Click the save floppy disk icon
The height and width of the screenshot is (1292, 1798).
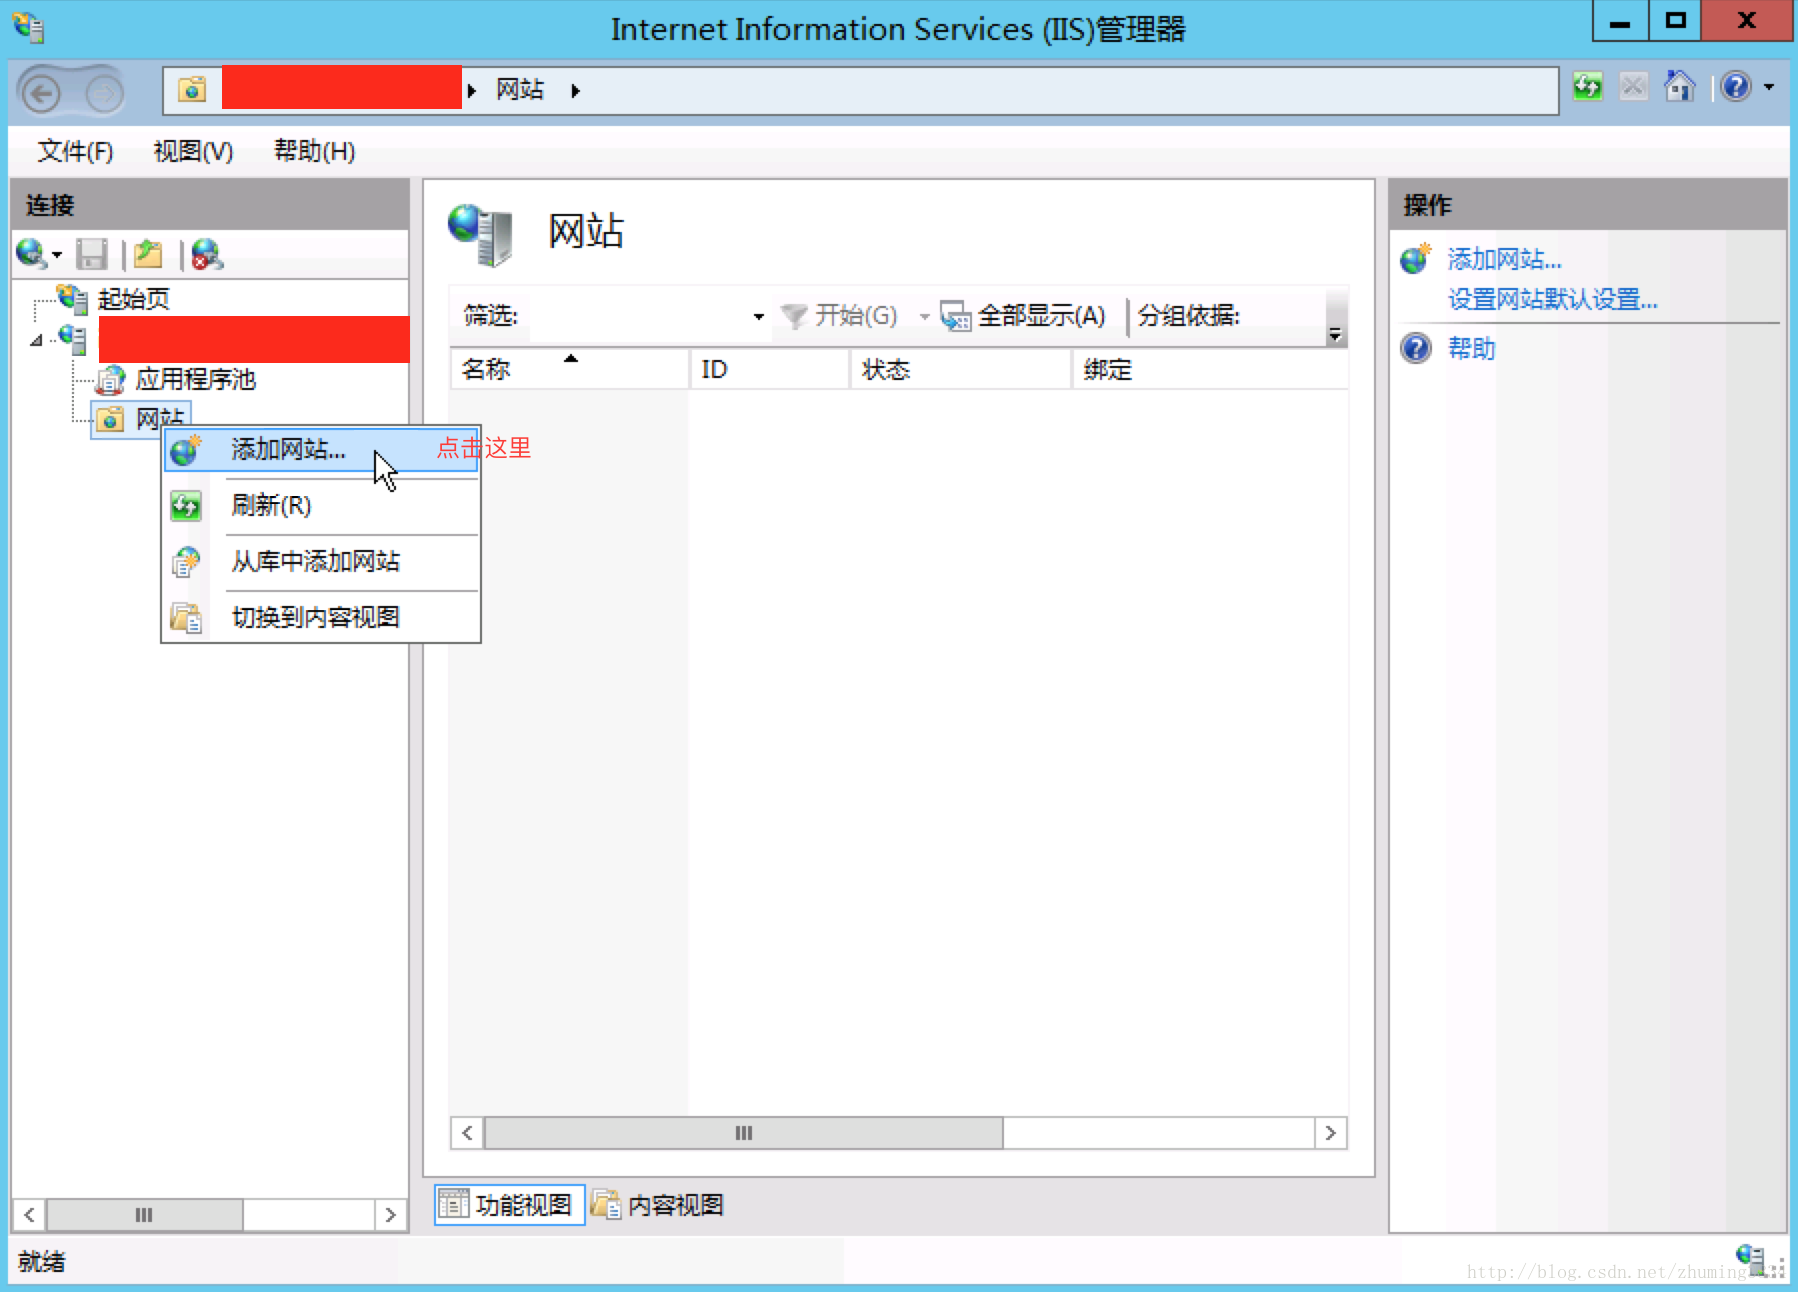(92, 254)
